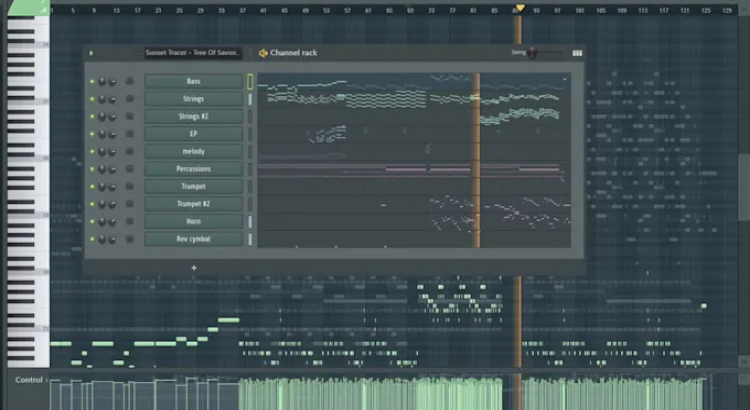Select the Strings #2 channel button
This screenshot has width=750, height=410.
tap(193, 117)
